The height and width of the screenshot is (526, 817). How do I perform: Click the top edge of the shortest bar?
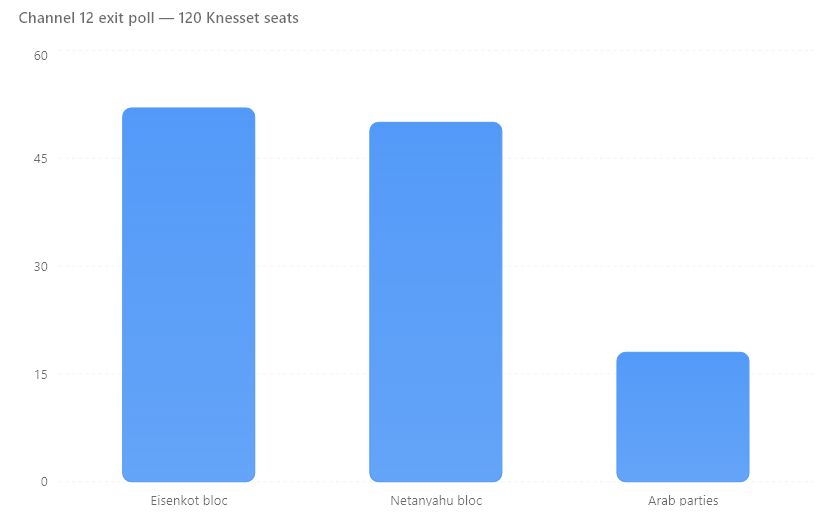(x=683, y=355)
